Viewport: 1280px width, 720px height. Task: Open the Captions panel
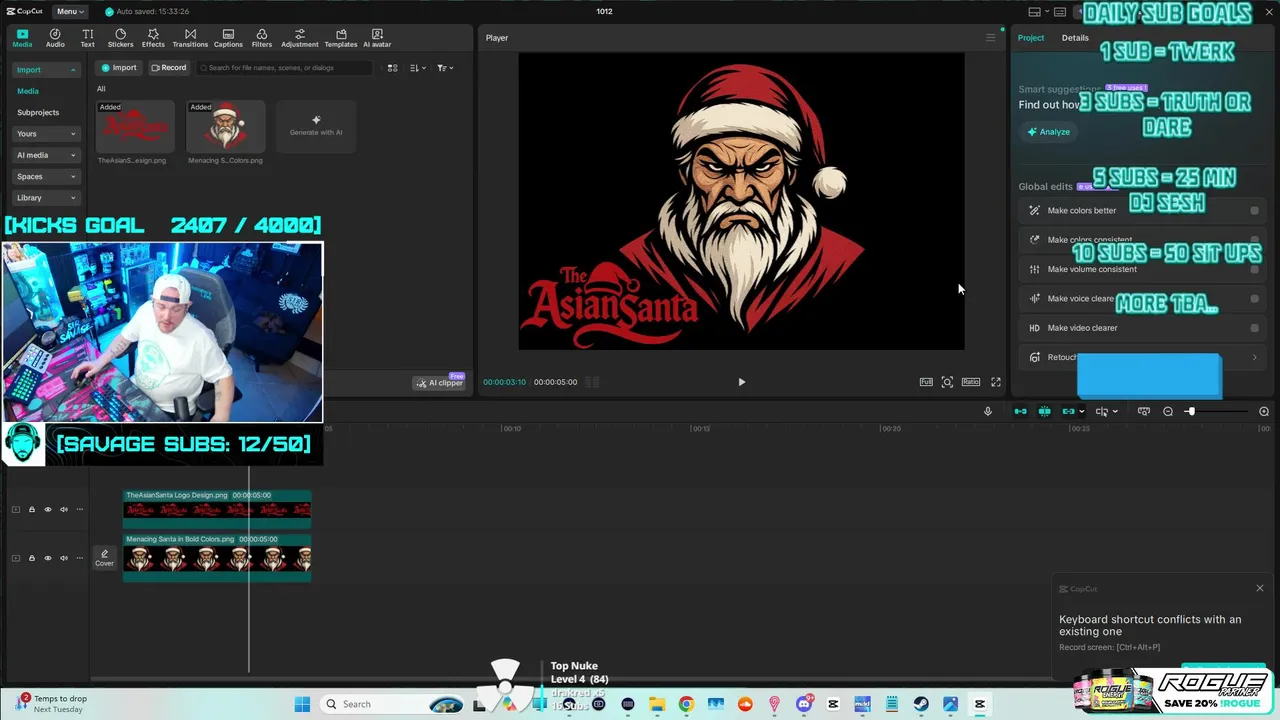228,38
